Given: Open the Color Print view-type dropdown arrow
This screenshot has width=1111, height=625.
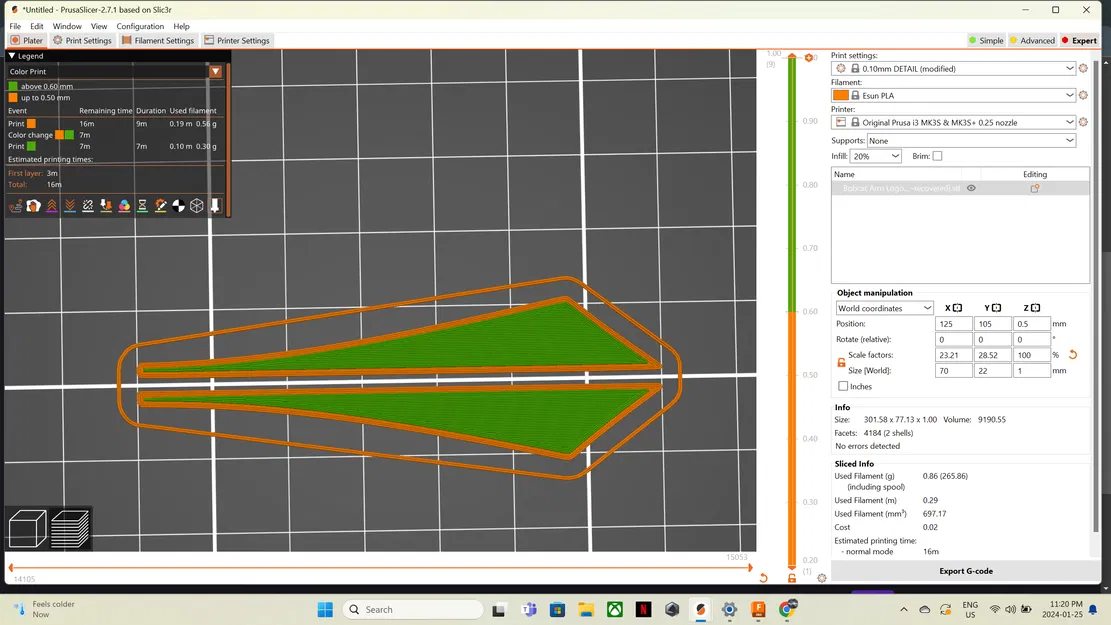Looking at the screenshot, I should 215,72.
